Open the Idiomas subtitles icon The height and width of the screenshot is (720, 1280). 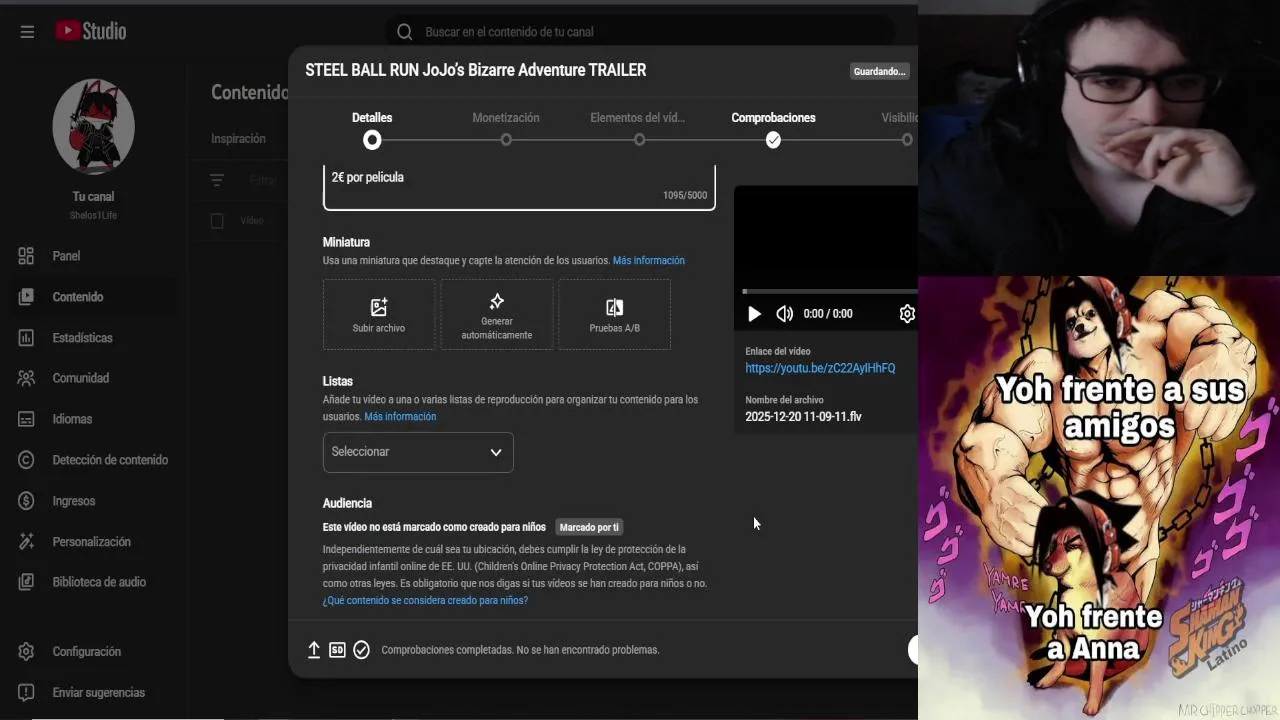[x=27, y=419]
